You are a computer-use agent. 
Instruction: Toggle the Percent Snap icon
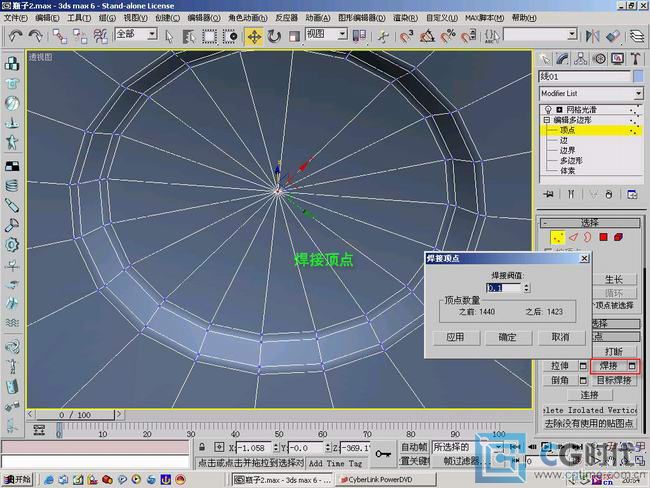click(x=448, y=36)
